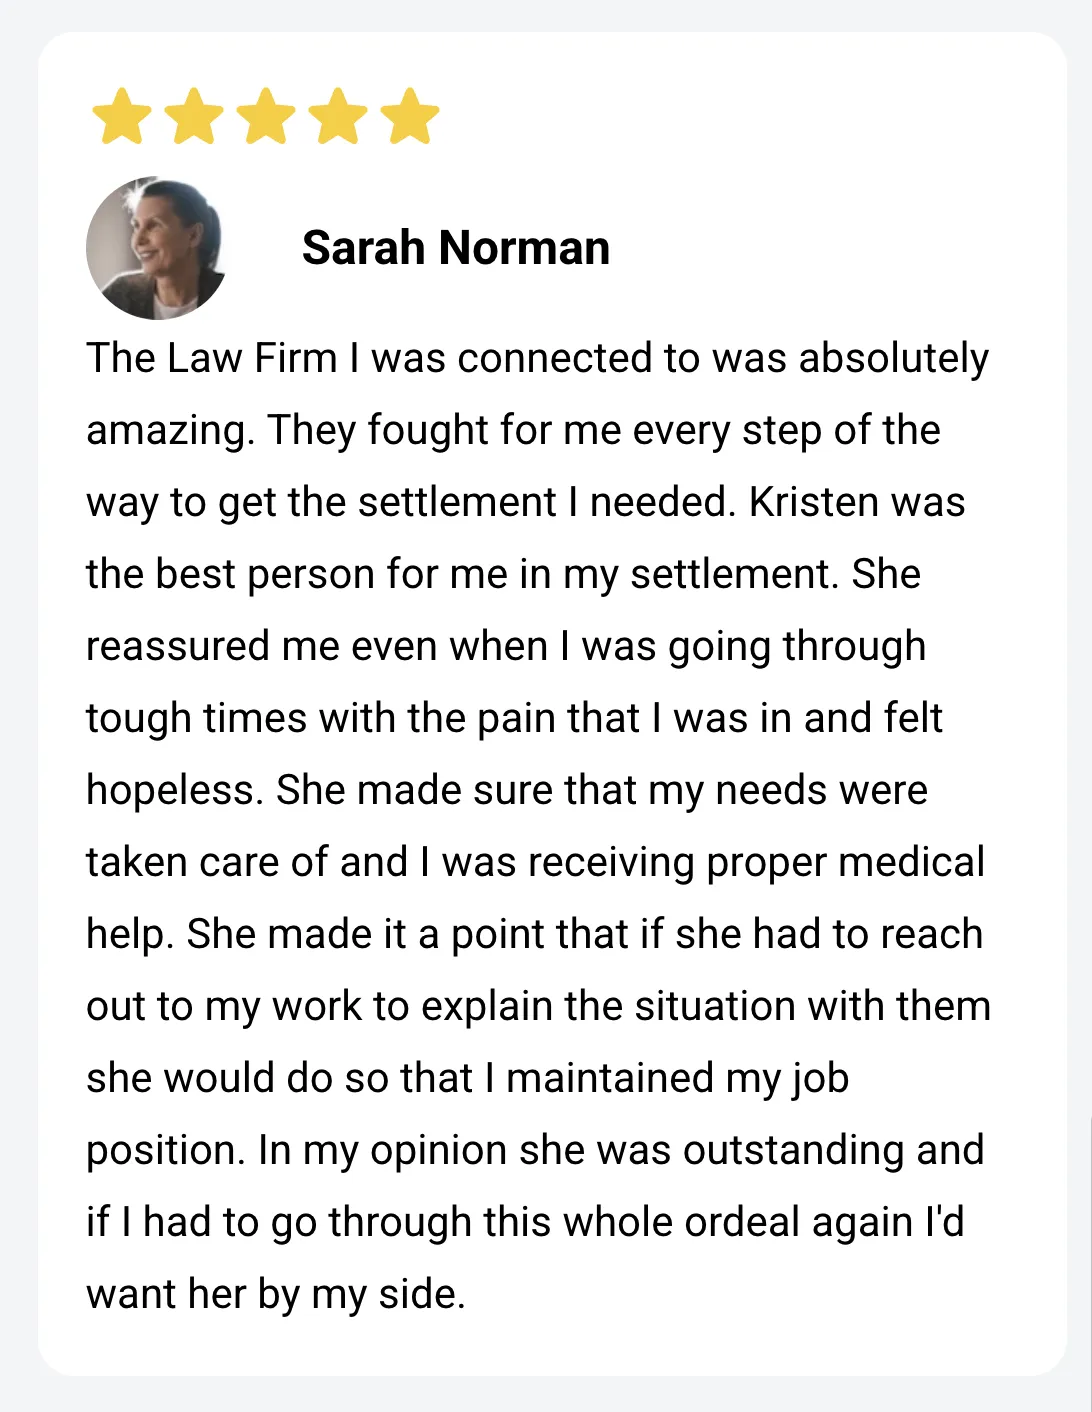Click the reviewer name Sarah Norman

[456, 248]
